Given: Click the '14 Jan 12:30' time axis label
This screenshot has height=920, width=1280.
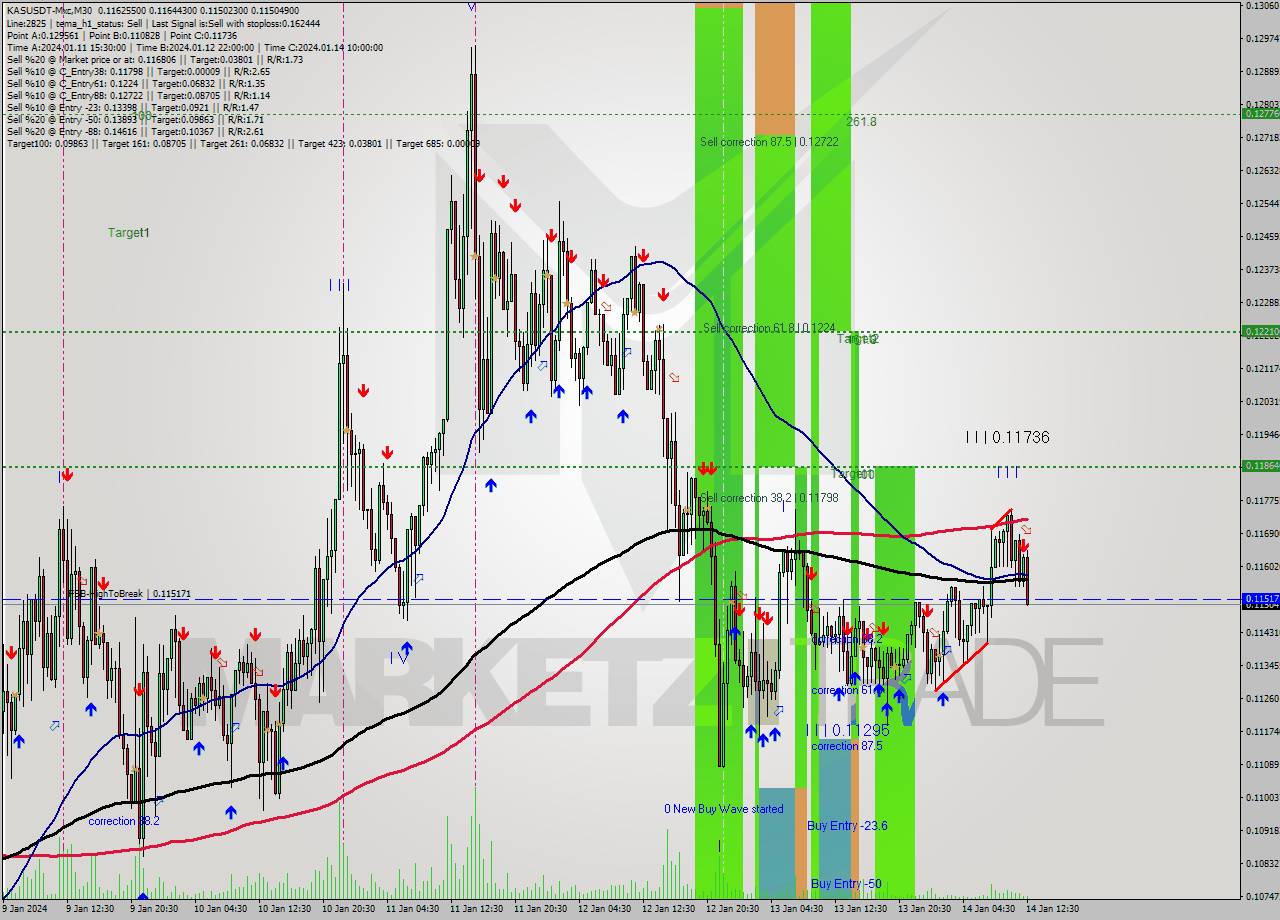Looking at the screenshot, I should 1053,909.
